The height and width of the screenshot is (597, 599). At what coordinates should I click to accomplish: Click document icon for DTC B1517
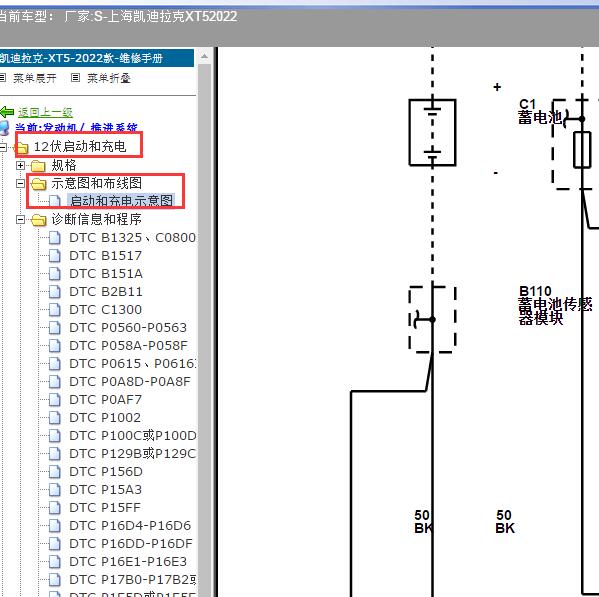55,256
